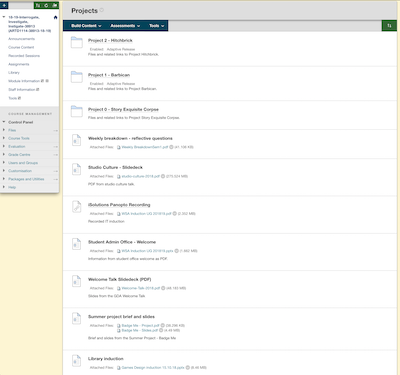Open Project 0 - Story Exquisite Corpse link
Viewport: 400px width, 375px height.
[123, 109]
